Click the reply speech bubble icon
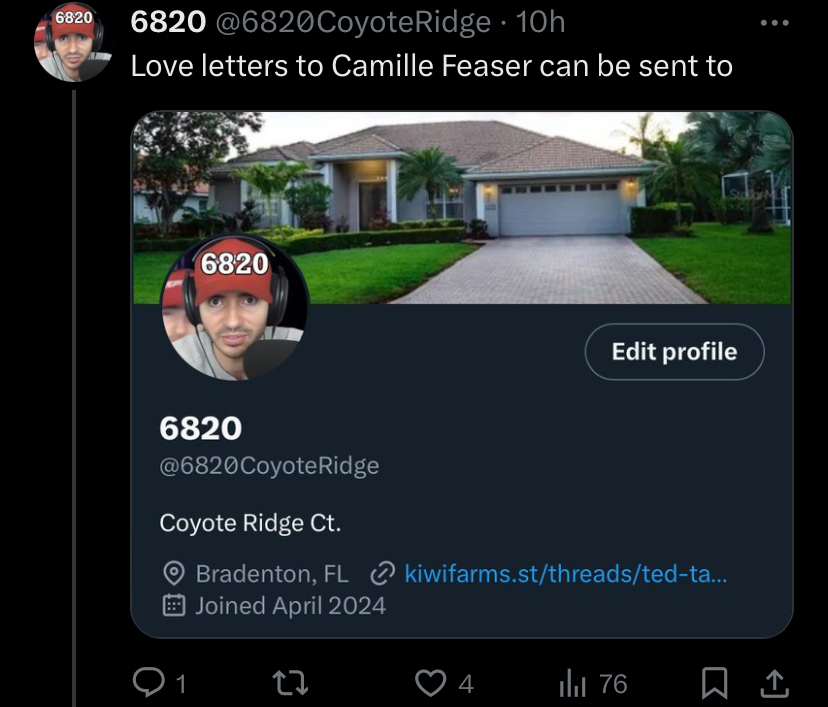The image size is (828, 707). 148,682
